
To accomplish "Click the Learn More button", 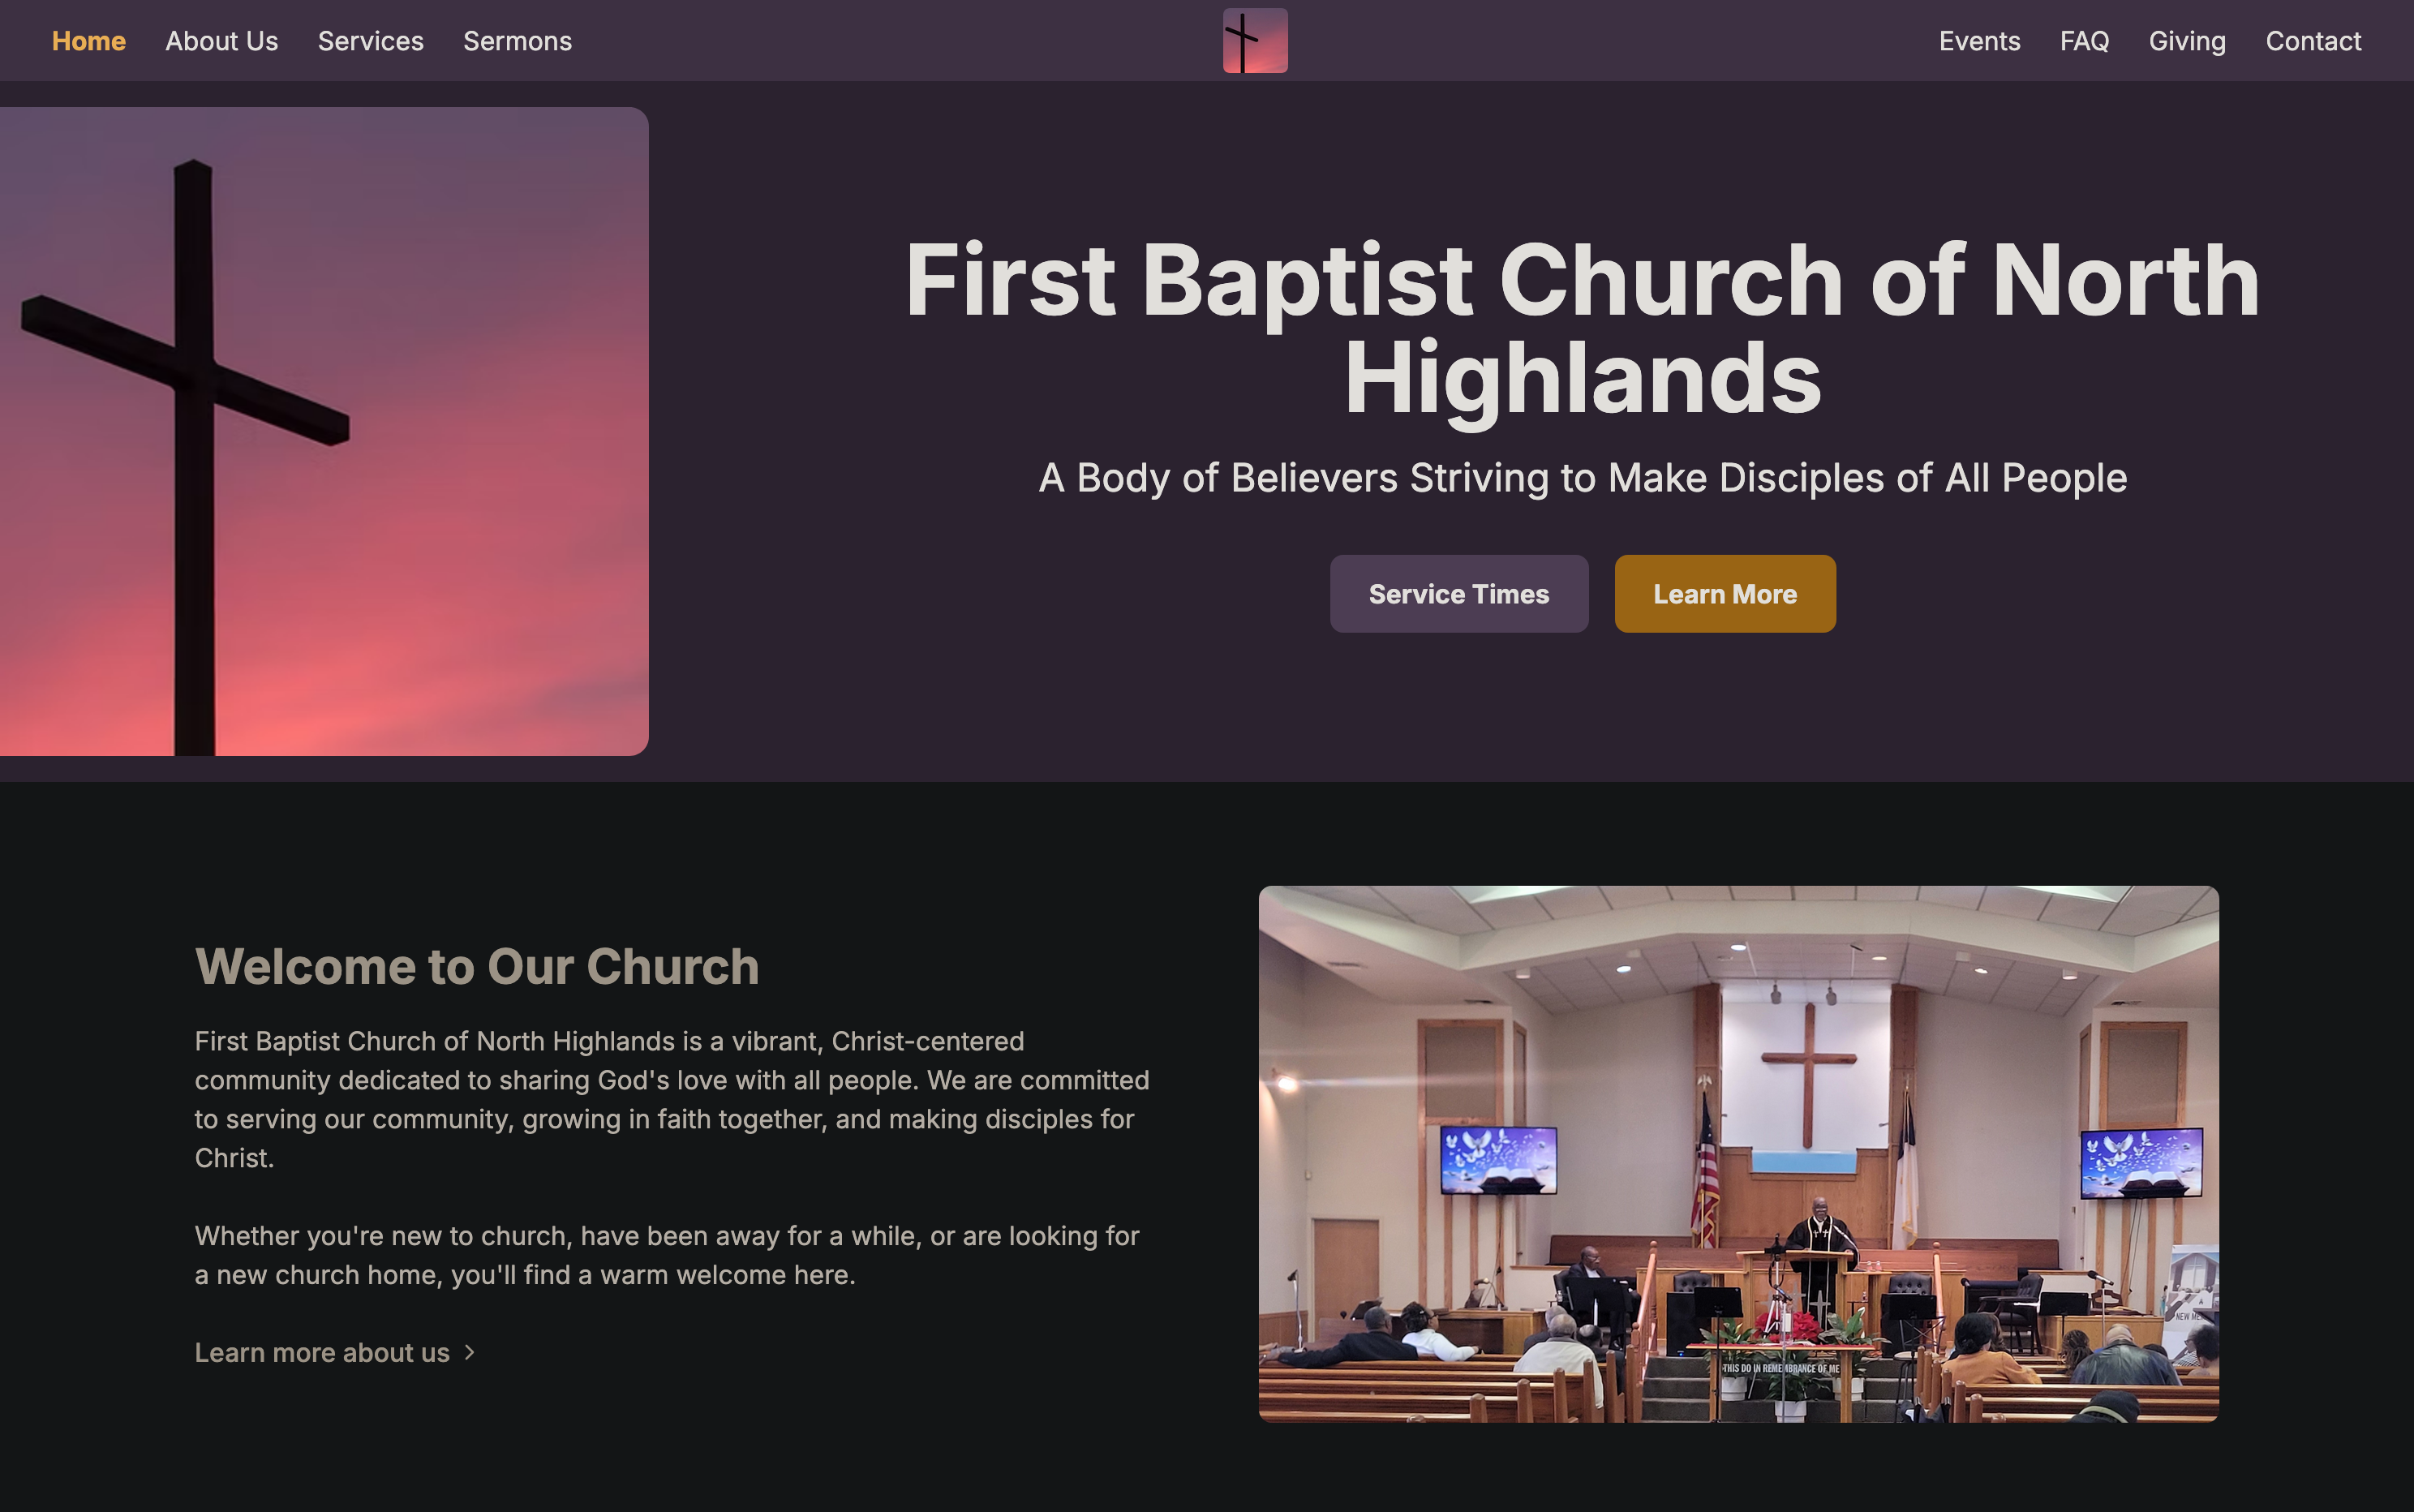I will pyautogui.click(x=1725, y=594).
